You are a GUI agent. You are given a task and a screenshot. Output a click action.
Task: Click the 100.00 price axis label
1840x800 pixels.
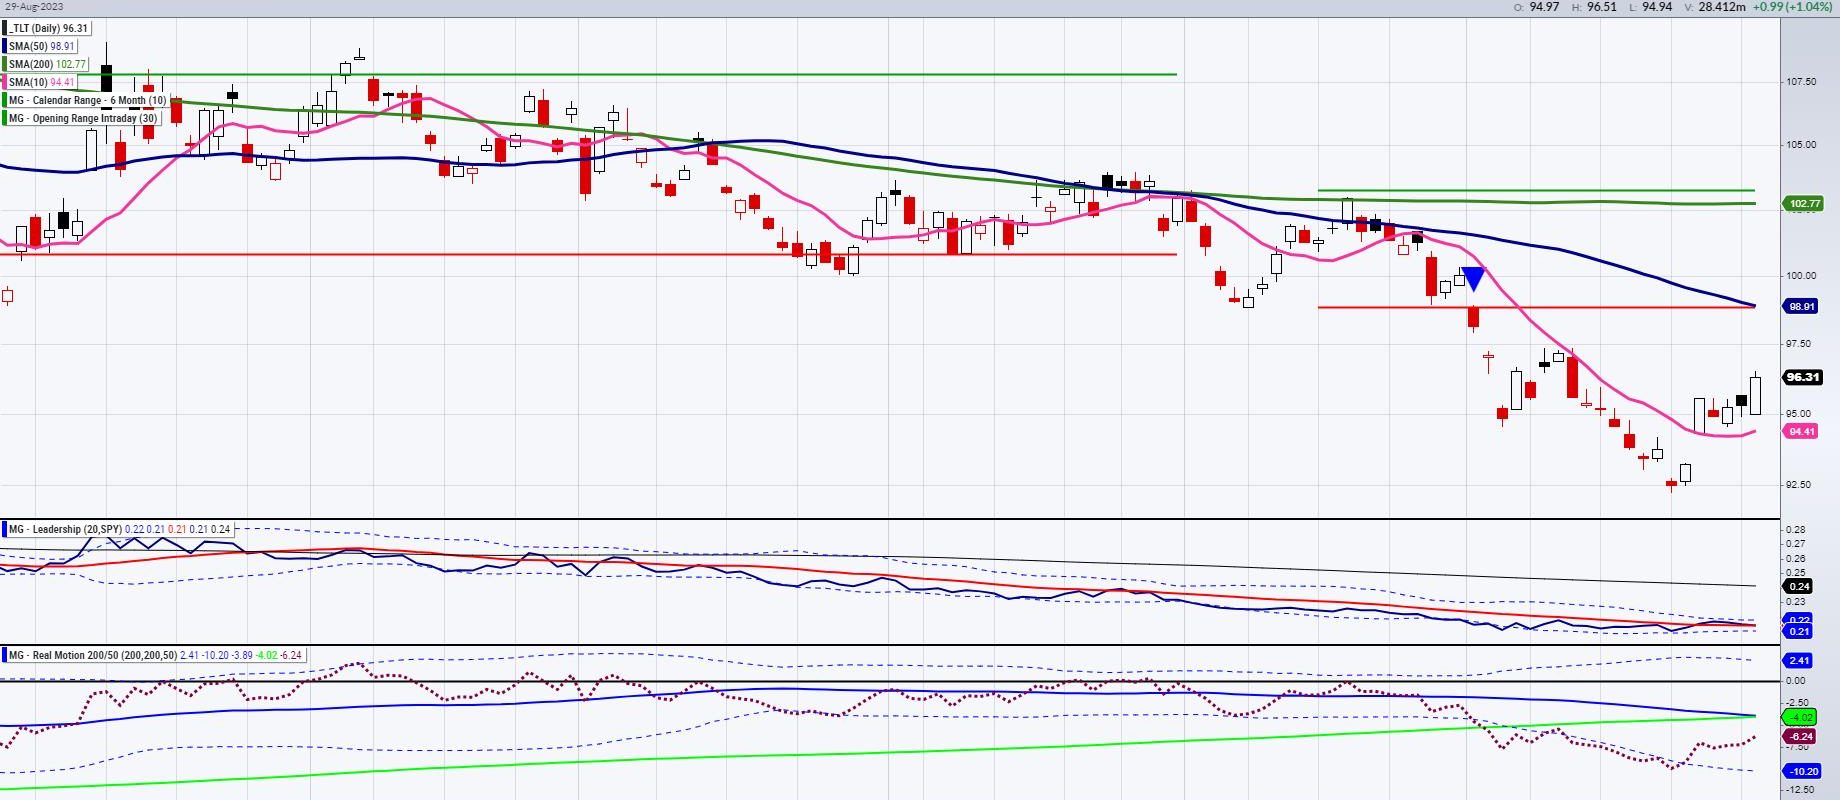(x=1801, y=275)
